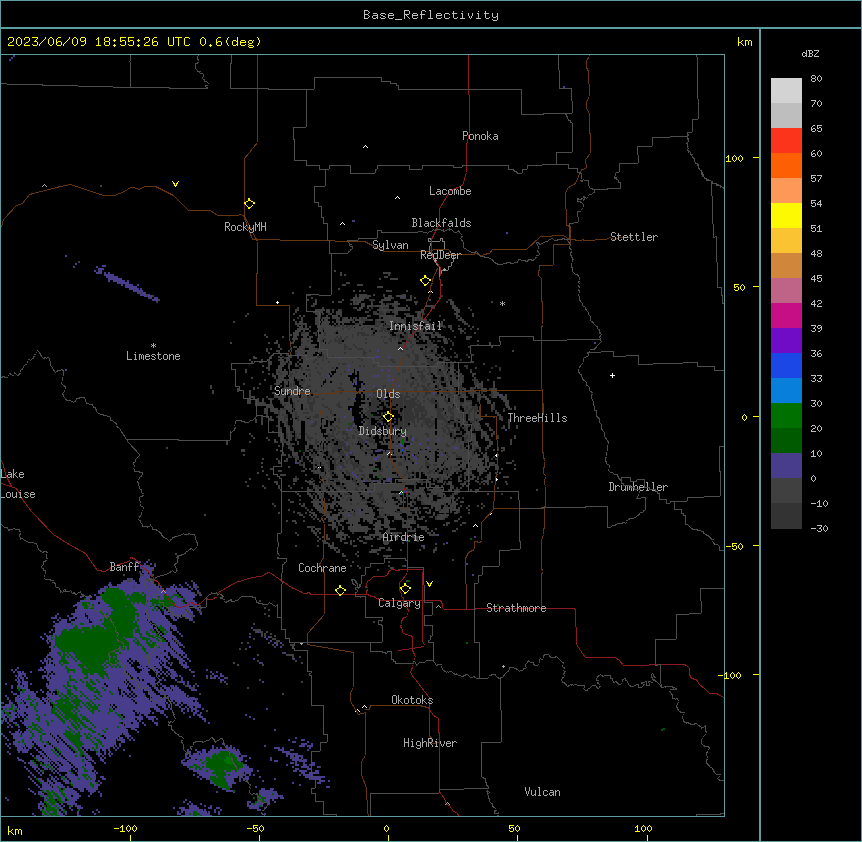This screenshot has height=842, width=862.
Task: Click the Okotoks label
Action: pos(412,700)
